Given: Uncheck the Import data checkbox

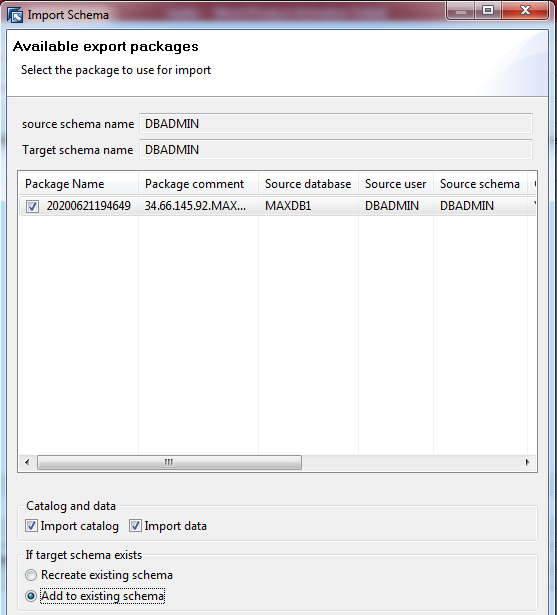Looking at the screenshot, I should pos(135,526).
